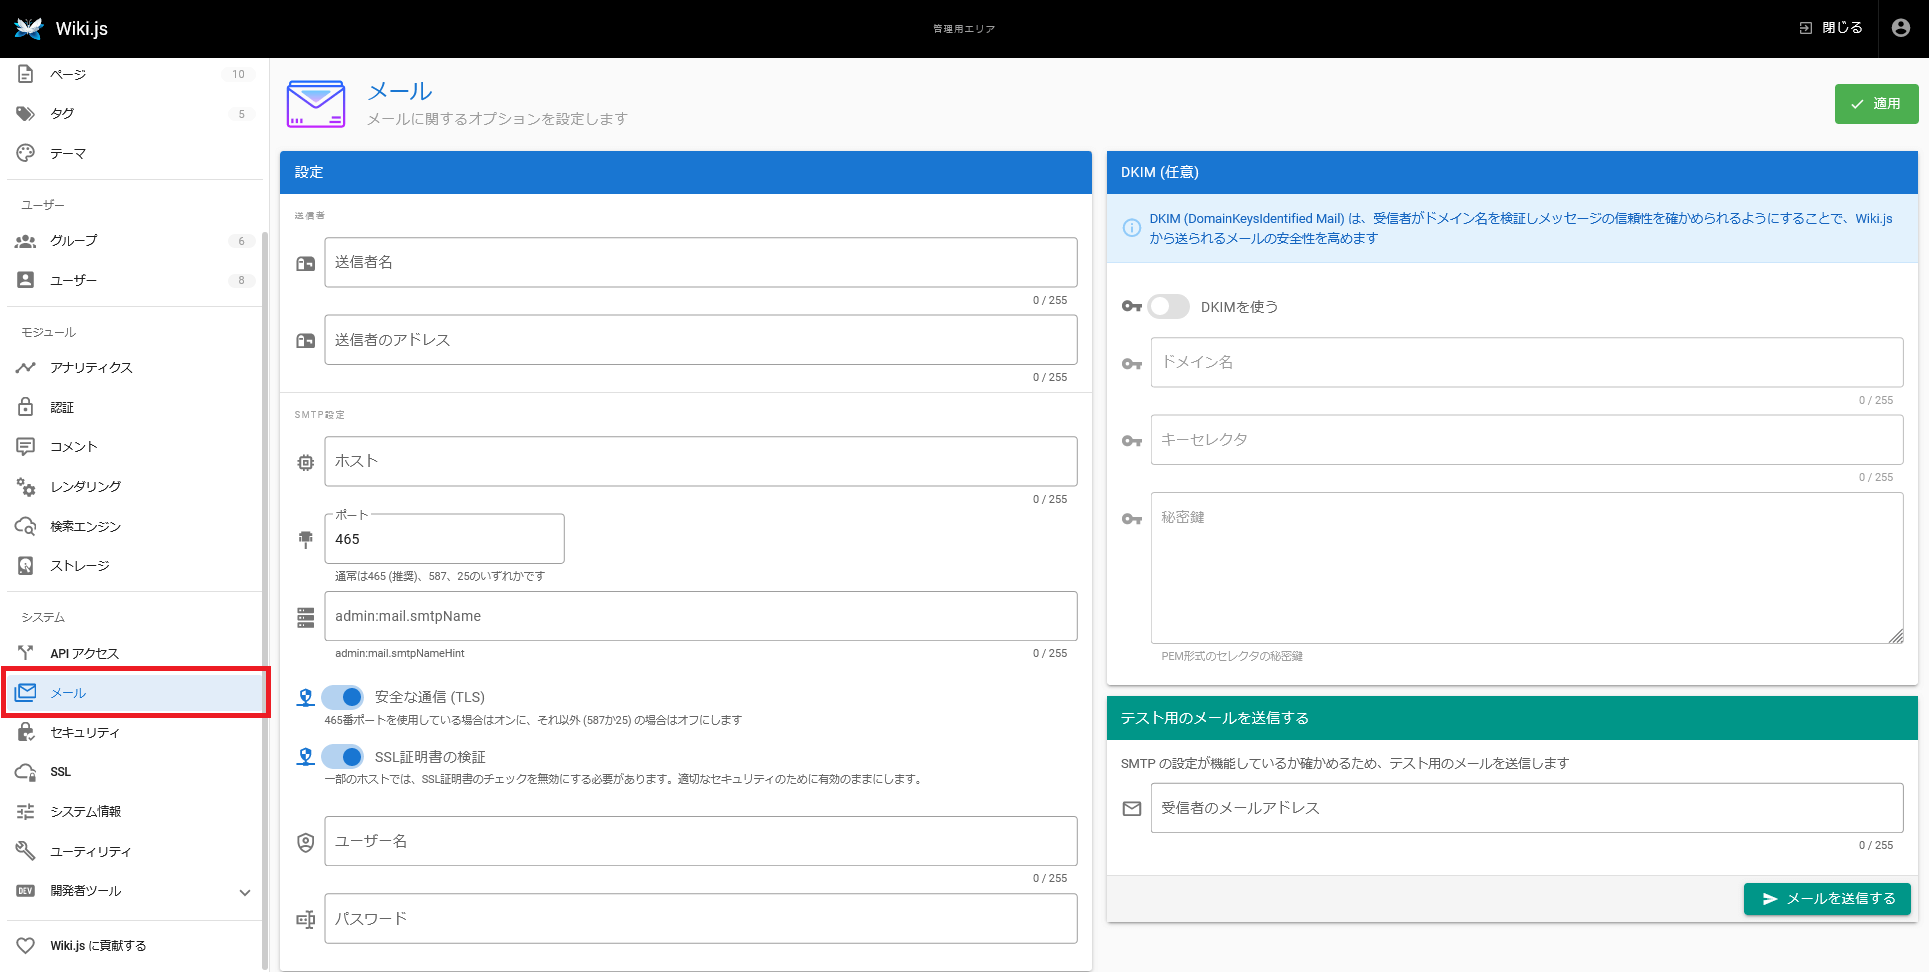Click the 秘密鍵 text area
This screenshot has width=1929, height=972.
point(1526,568)
